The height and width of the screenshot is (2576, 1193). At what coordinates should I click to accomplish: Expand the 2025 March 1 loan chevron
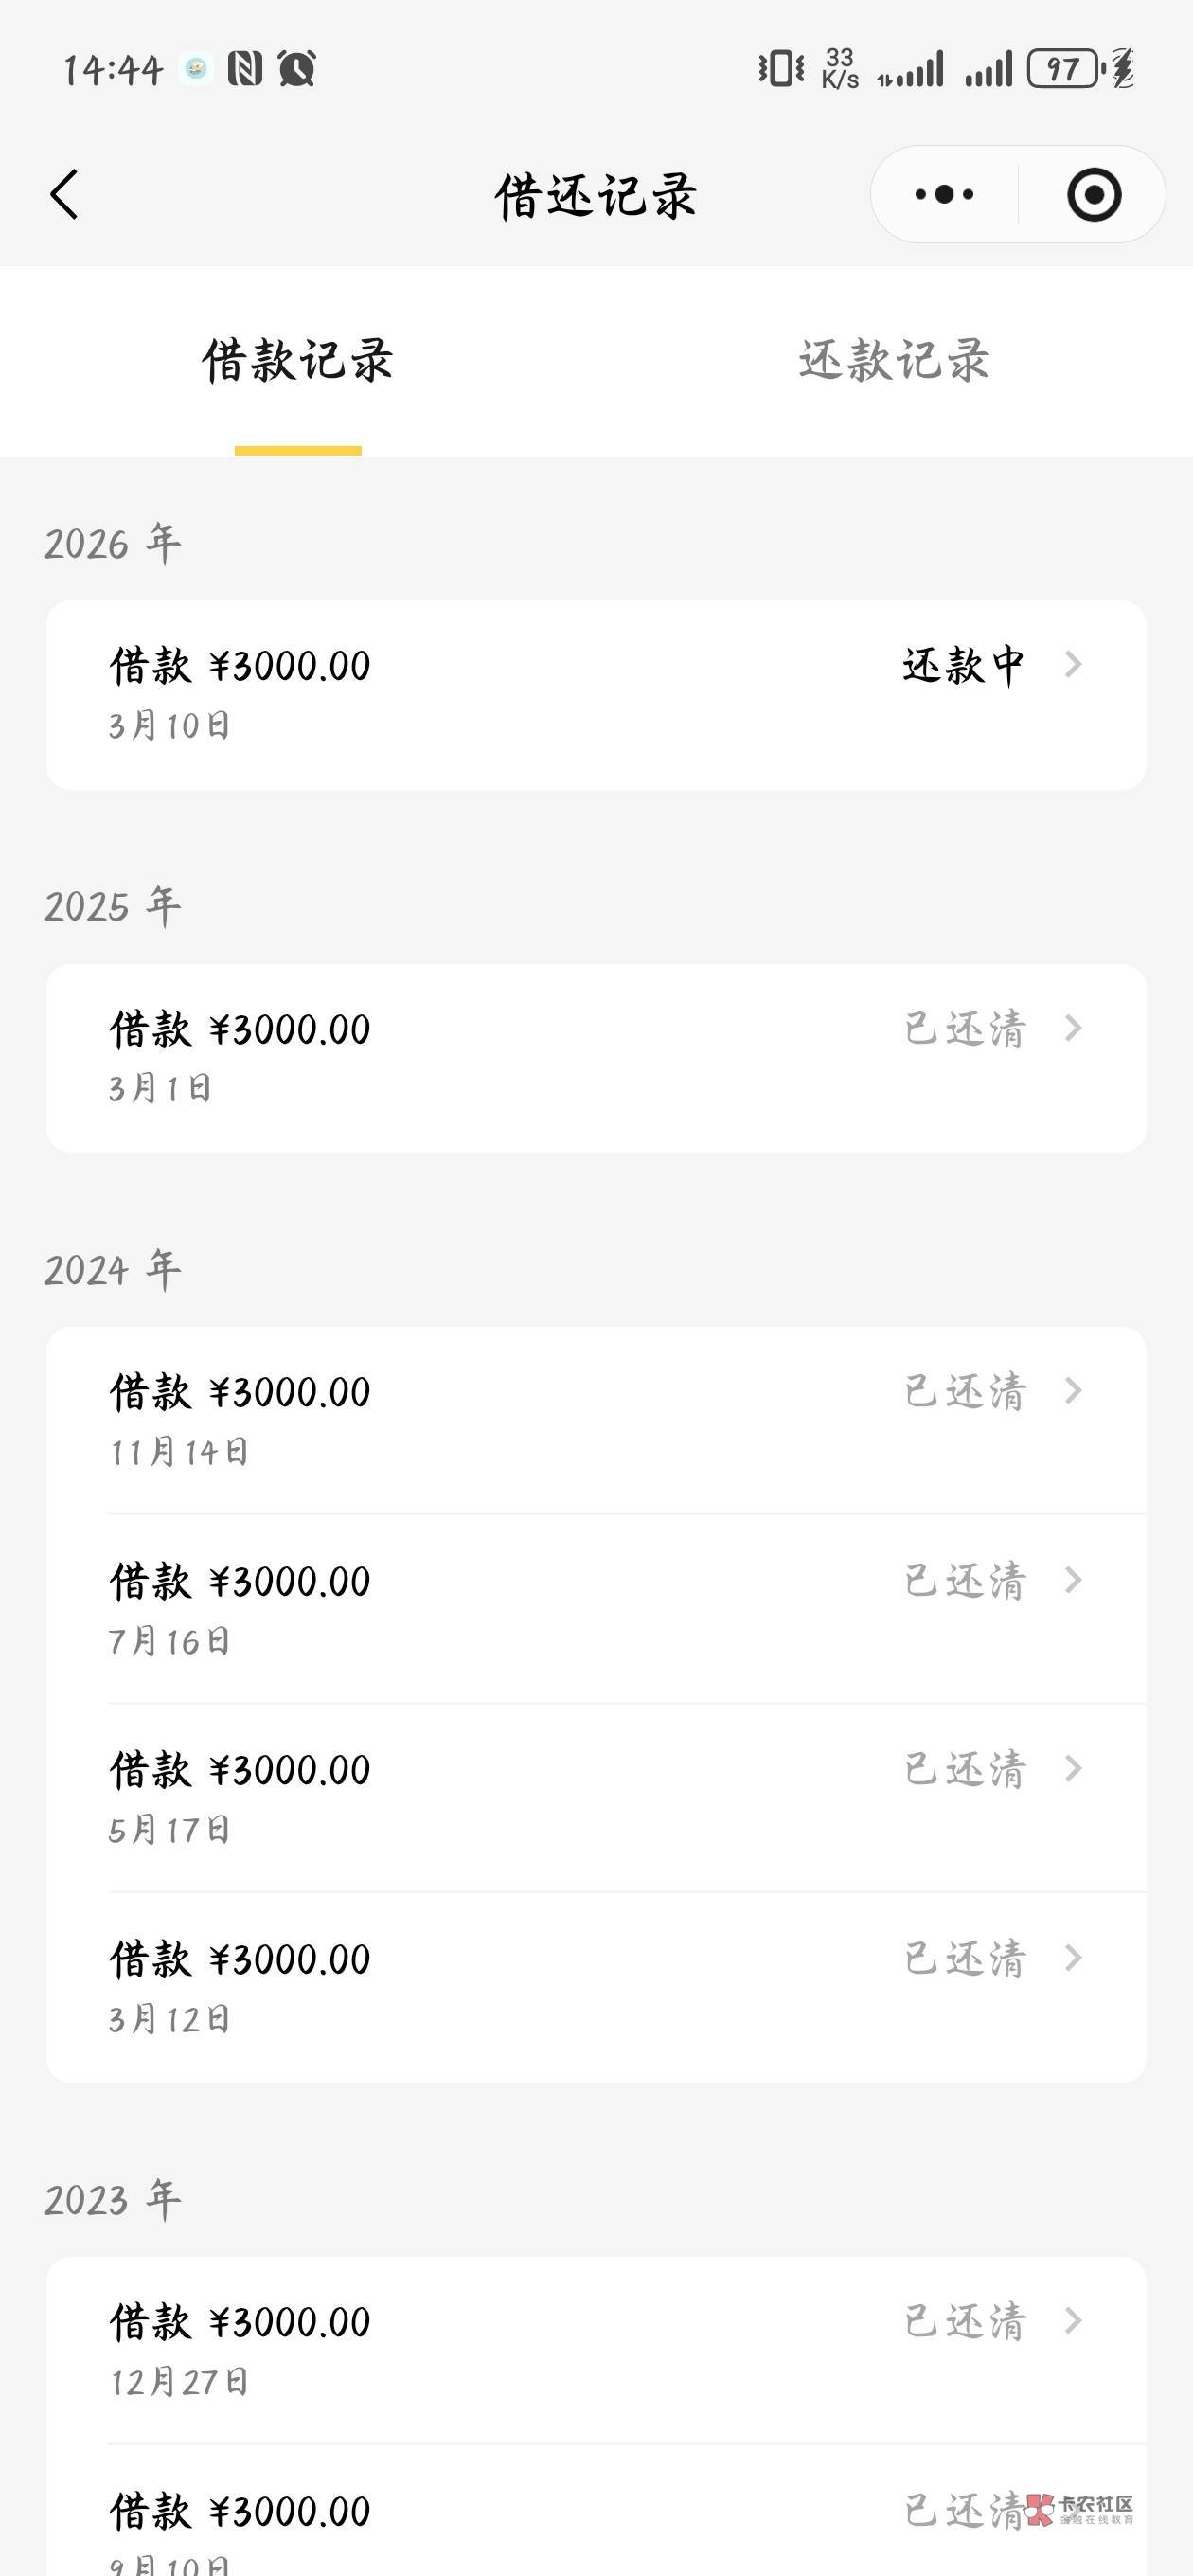[x=1074, y=1028]
